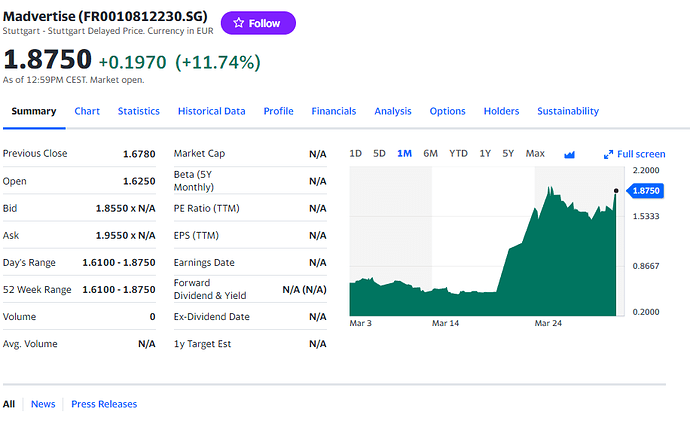Viewport: 690px width, 430px height.
Task: Click the Earnings Date label
Action: click(204, 263)
